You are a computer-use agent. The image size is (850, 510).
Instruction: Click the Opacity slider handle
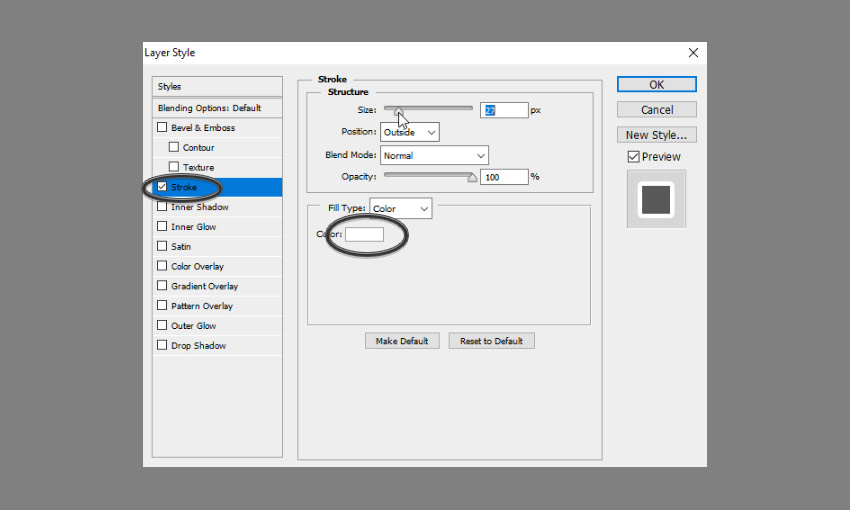[x=472, y=177]
